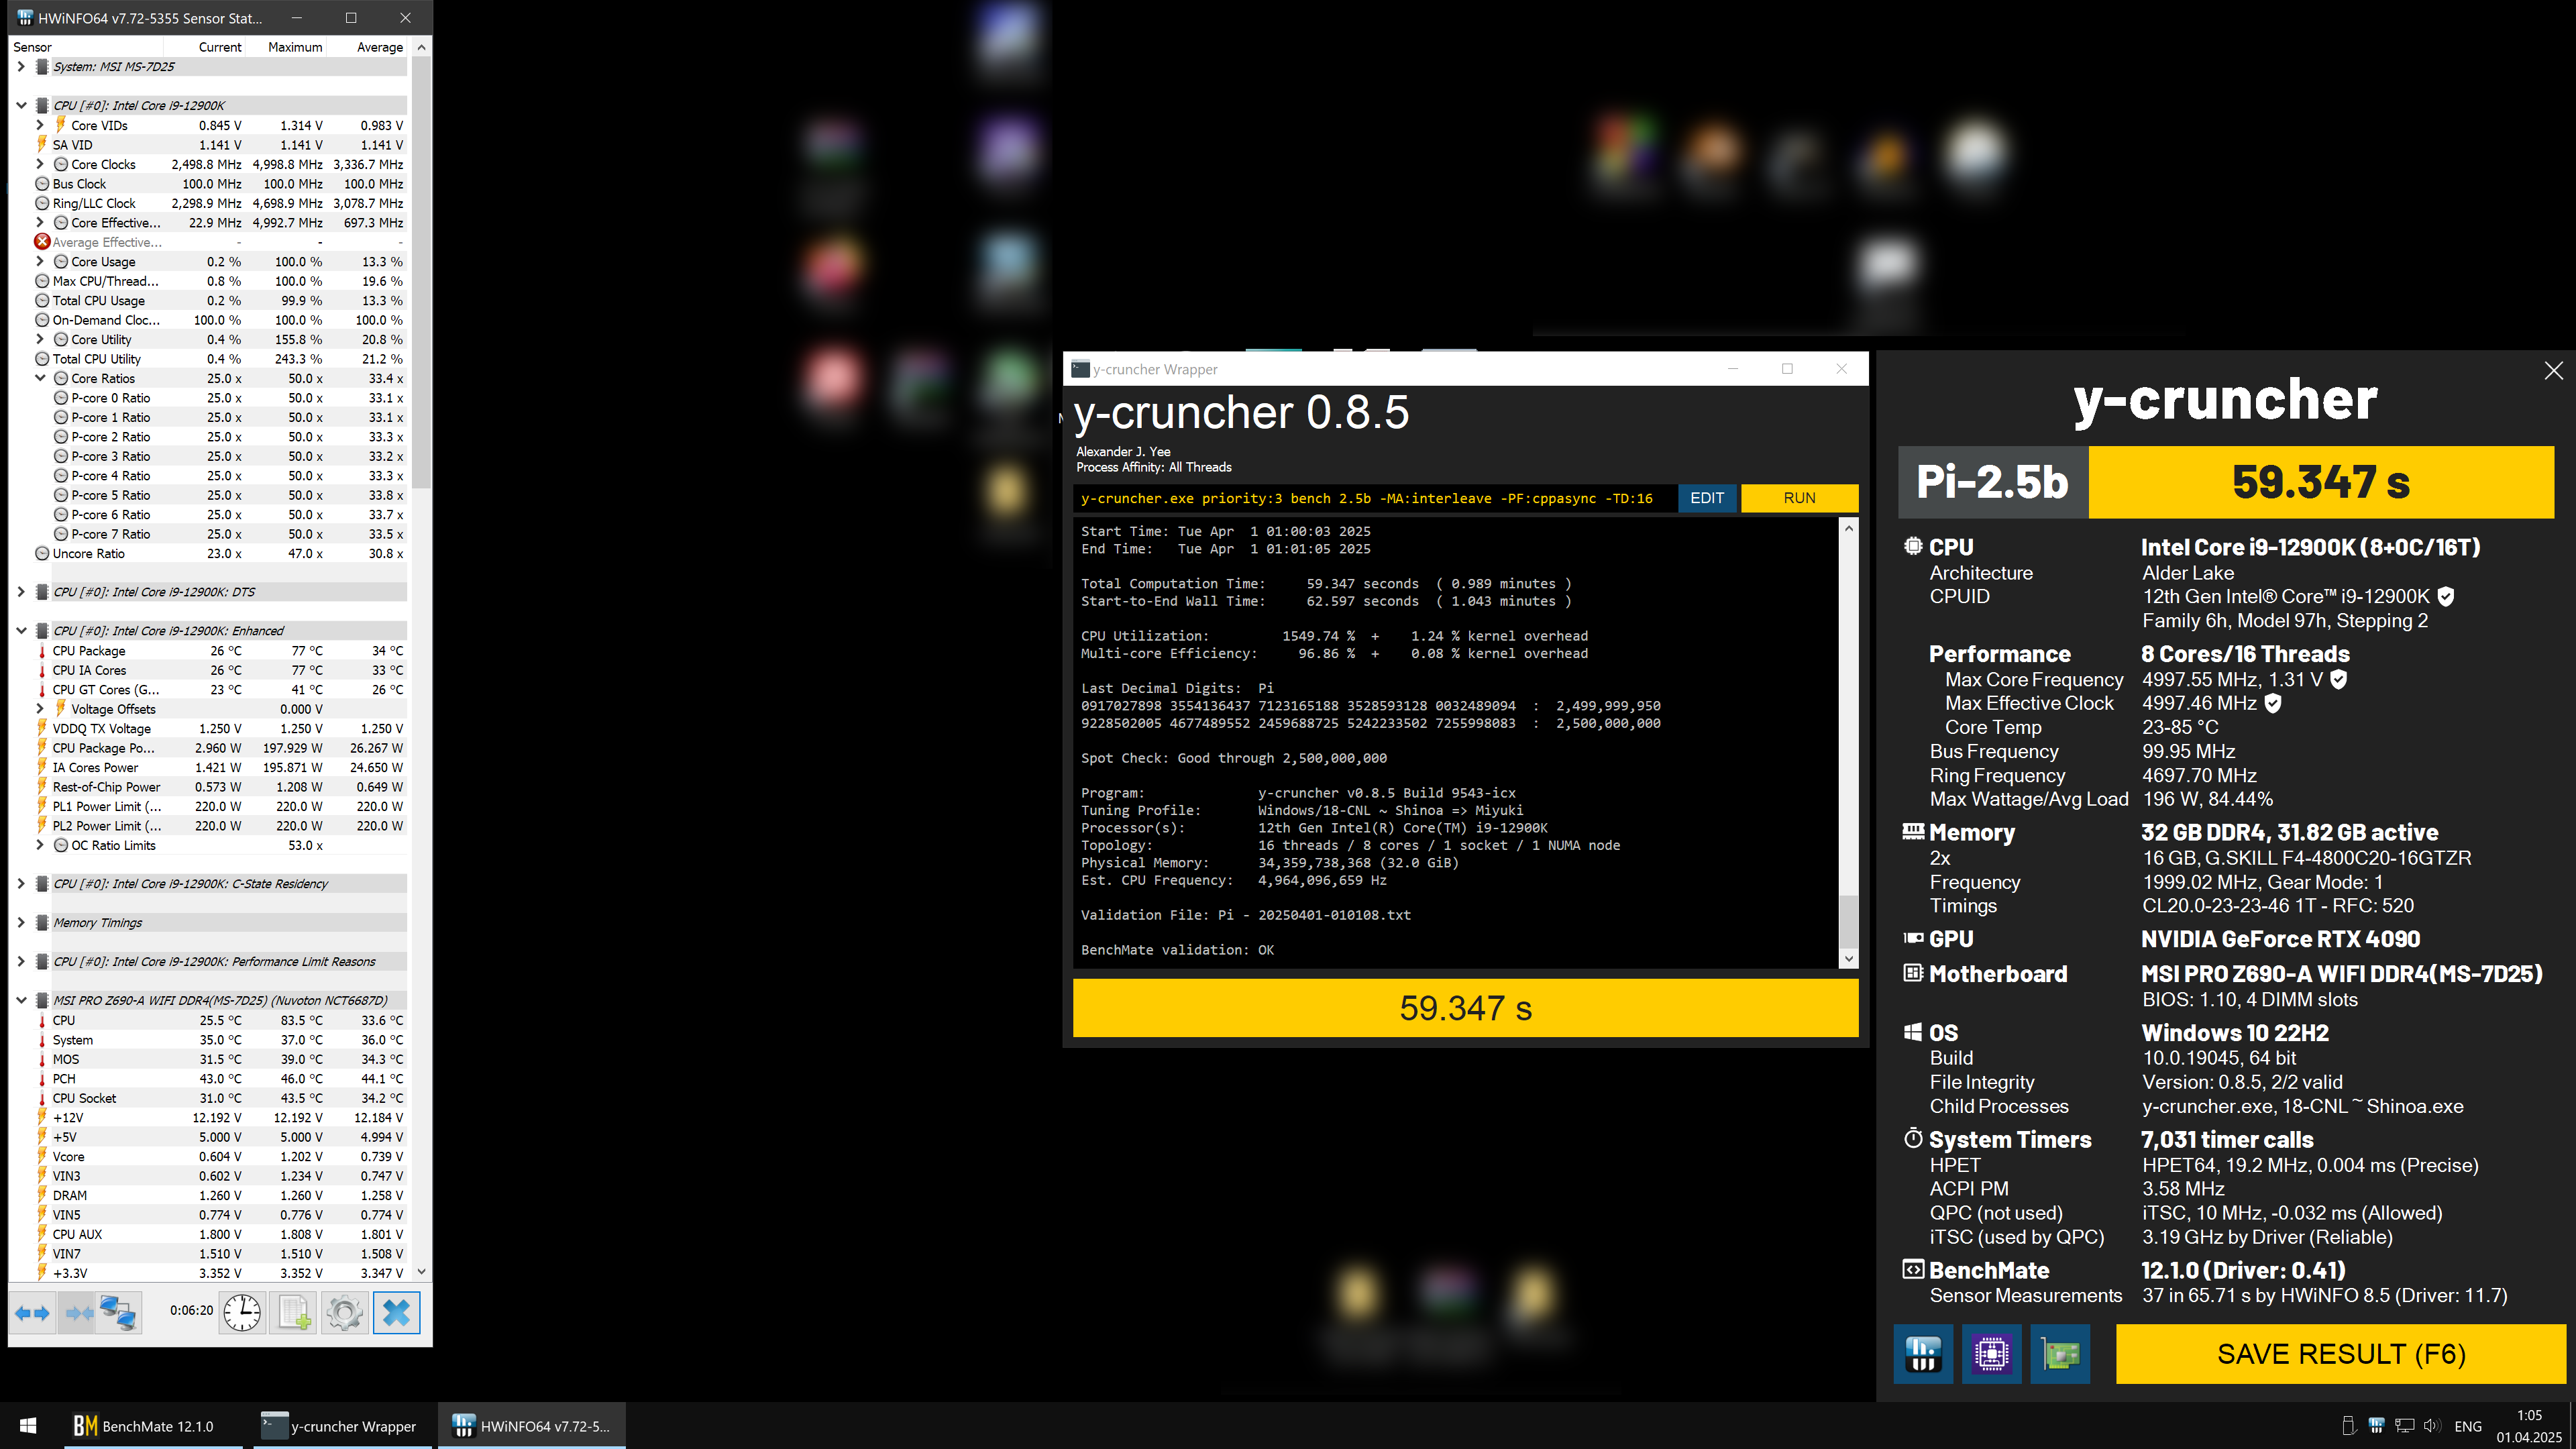Open CPU-Z icon in BenchMate result panel
Viewport: 2576px width, 1449px height.
[x=1991, y=1354]
